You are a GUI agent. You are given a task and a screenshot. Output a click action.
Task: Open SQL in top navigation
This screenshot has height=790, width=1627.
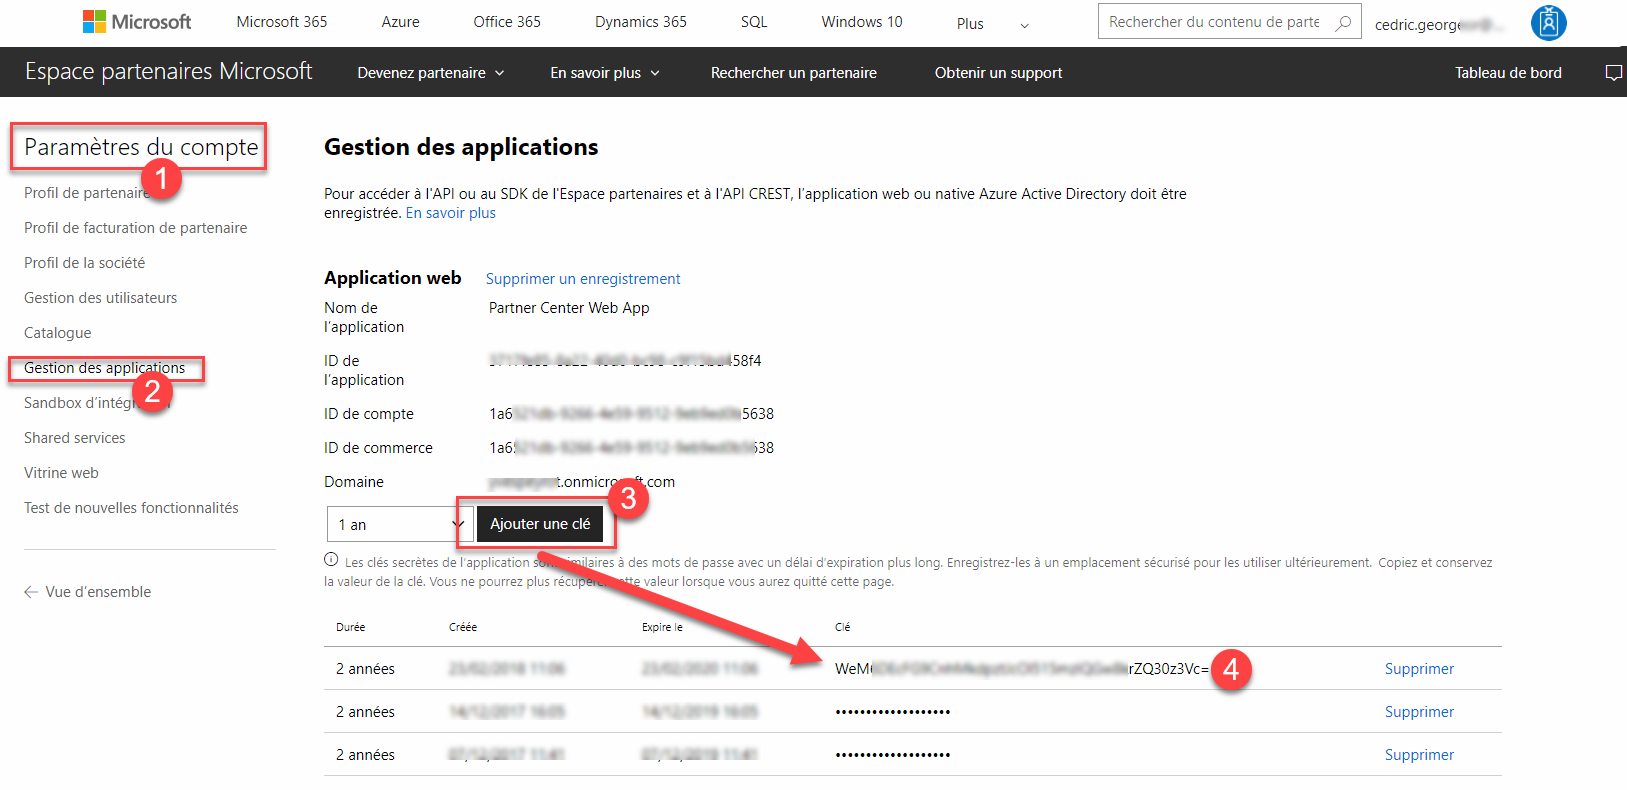pos(754,22)
